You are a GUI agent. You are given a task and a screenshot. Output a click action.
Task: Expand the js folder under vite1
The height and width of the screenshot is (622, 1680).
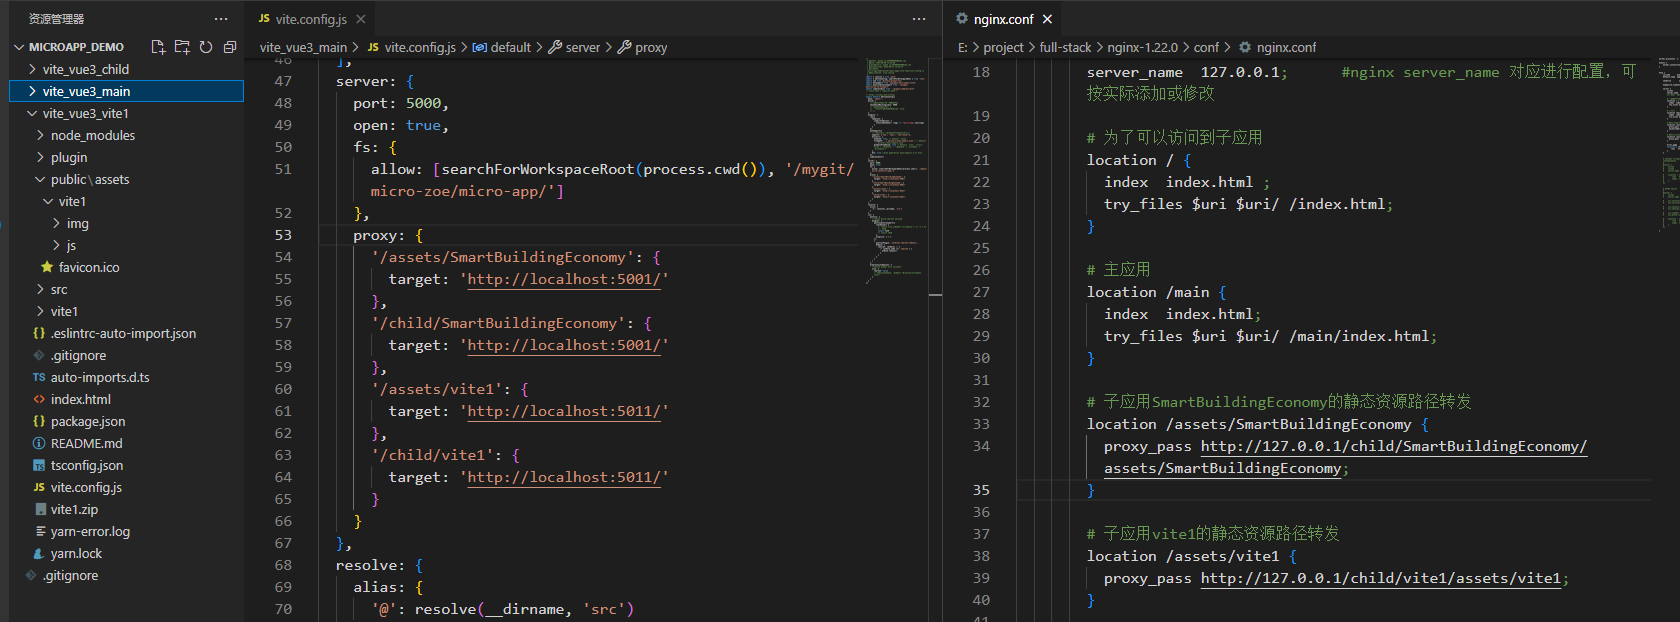coord(56,245)
